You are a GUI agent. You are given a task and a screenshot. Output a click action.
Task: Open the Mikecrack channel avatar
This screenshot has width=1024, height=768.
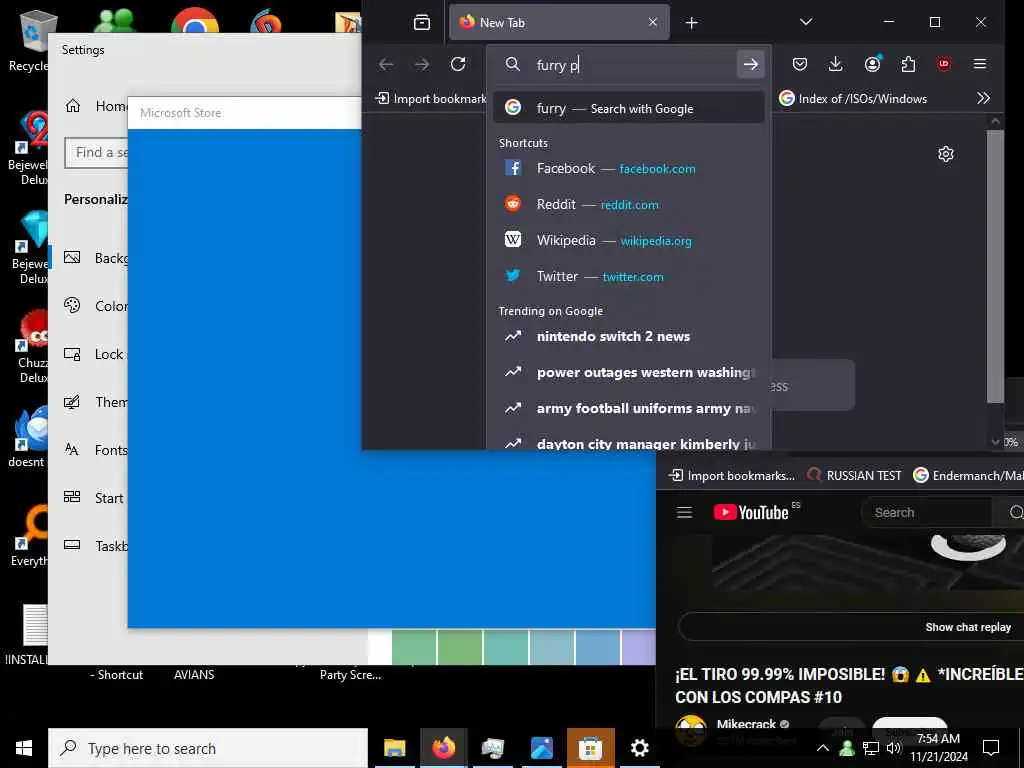[x=691, y=730]
